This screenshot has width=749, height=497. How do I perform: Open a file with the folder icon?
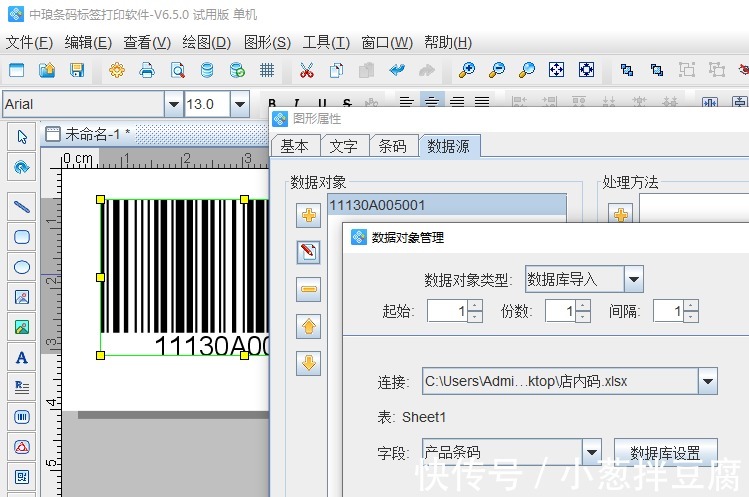47,71
